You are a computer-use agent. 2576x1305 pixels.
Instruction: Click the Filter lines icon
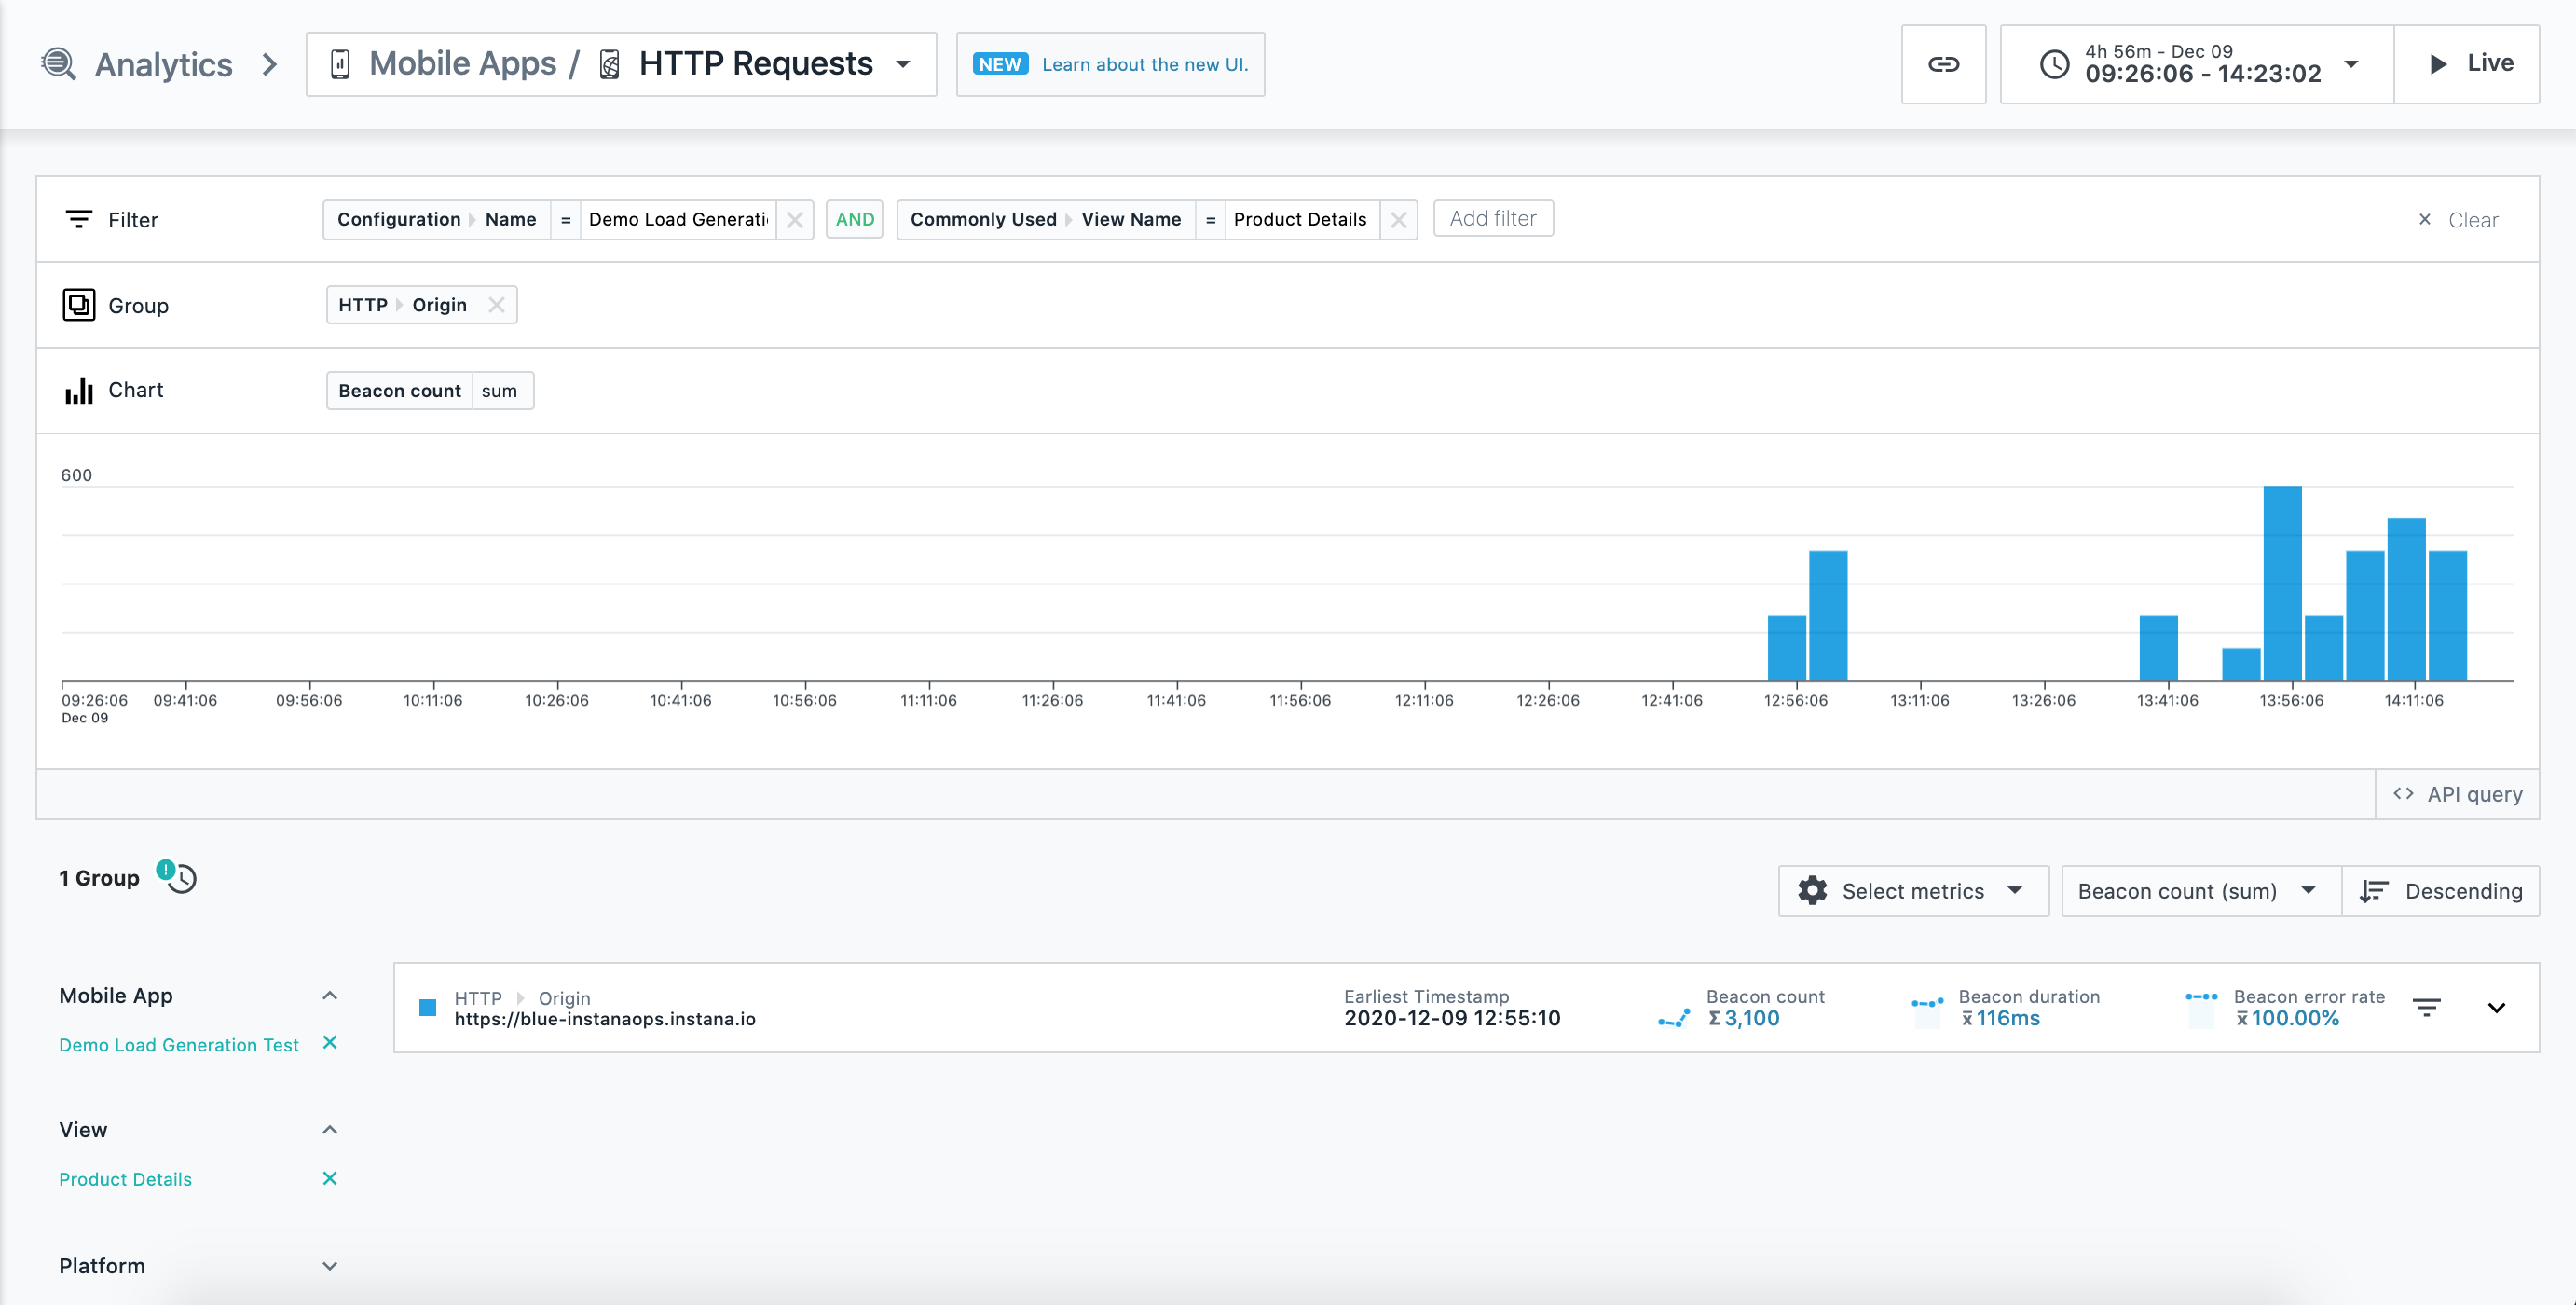coord(79,219)
